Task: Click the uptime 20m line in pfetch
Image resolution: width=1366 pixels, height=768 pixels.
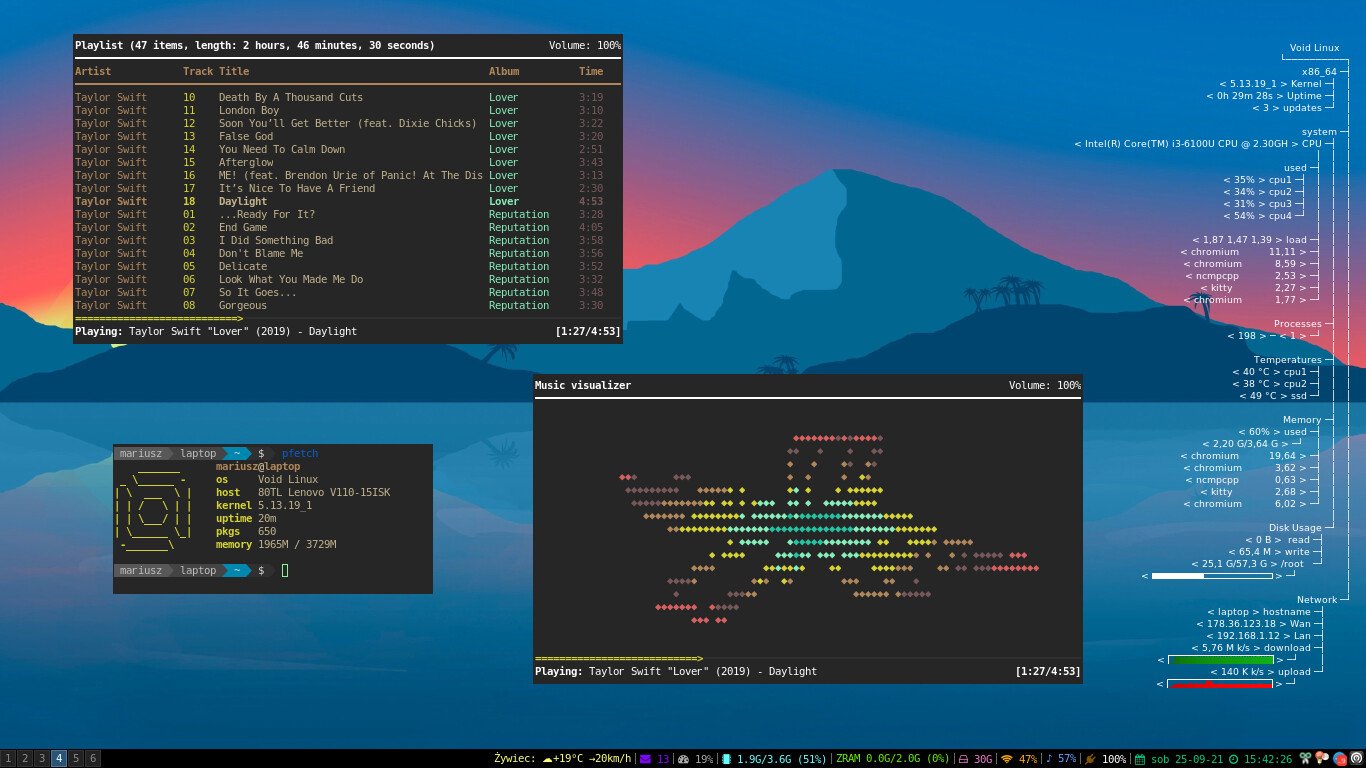Action: 246,518
